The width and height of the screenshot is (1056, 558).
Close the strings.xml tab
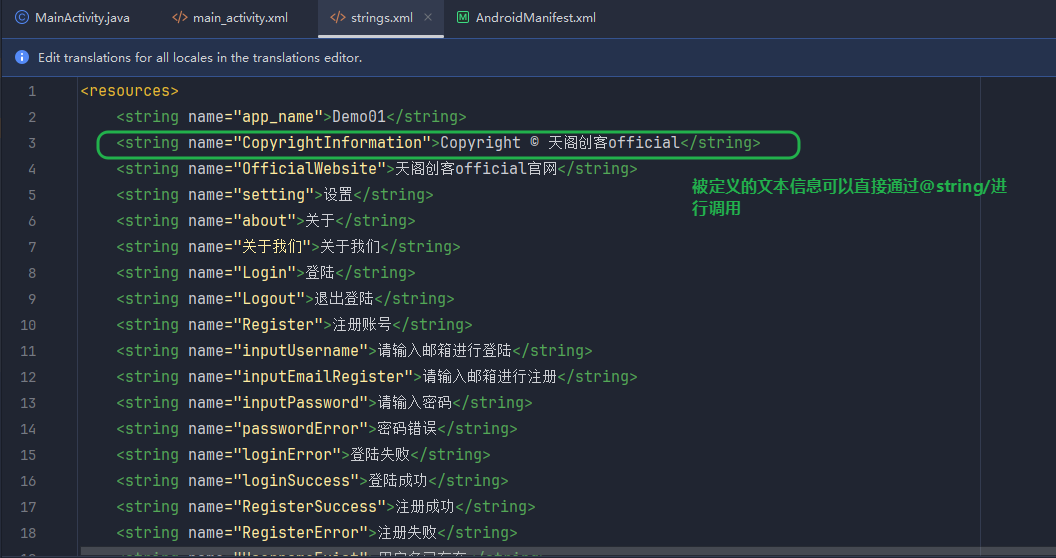[x=428, y=18]
